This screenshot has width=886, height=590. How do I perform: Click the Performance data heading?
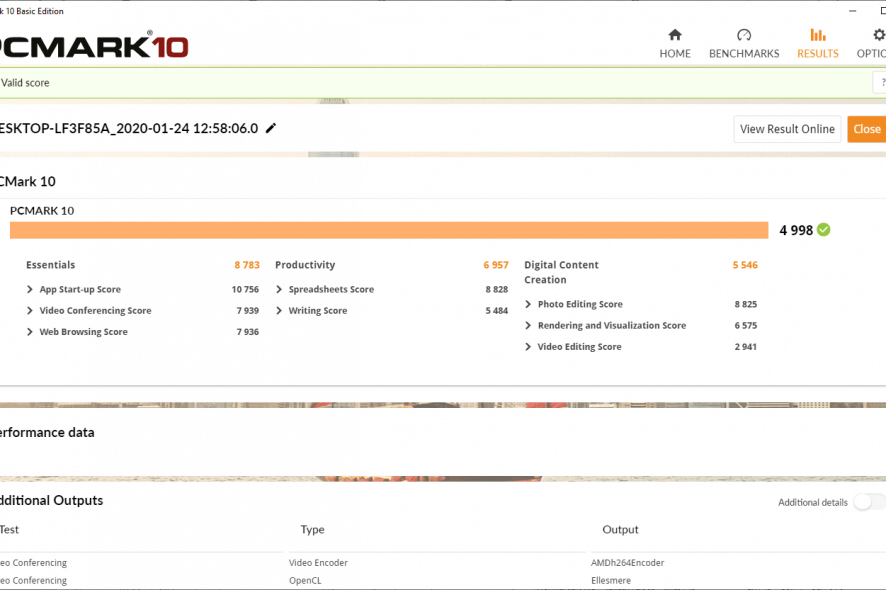(47, 432)
